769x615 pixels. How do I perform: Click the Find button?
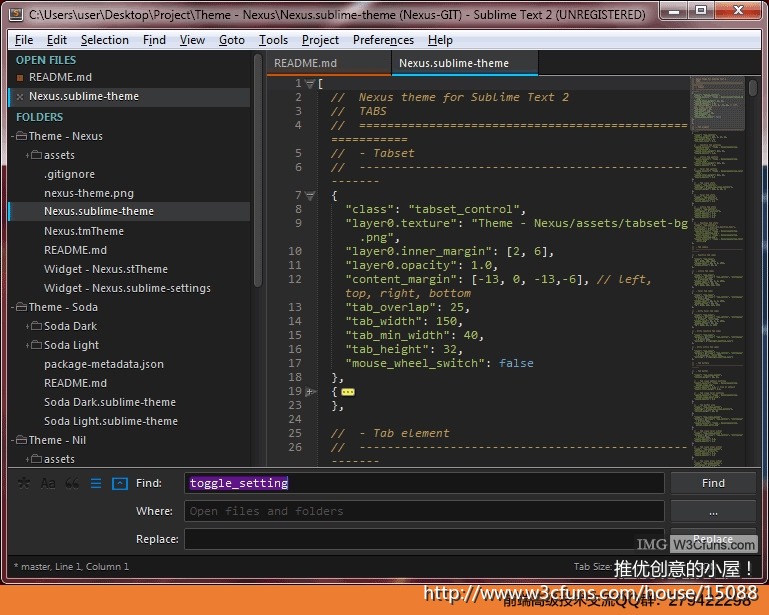[x=713, y=483]
